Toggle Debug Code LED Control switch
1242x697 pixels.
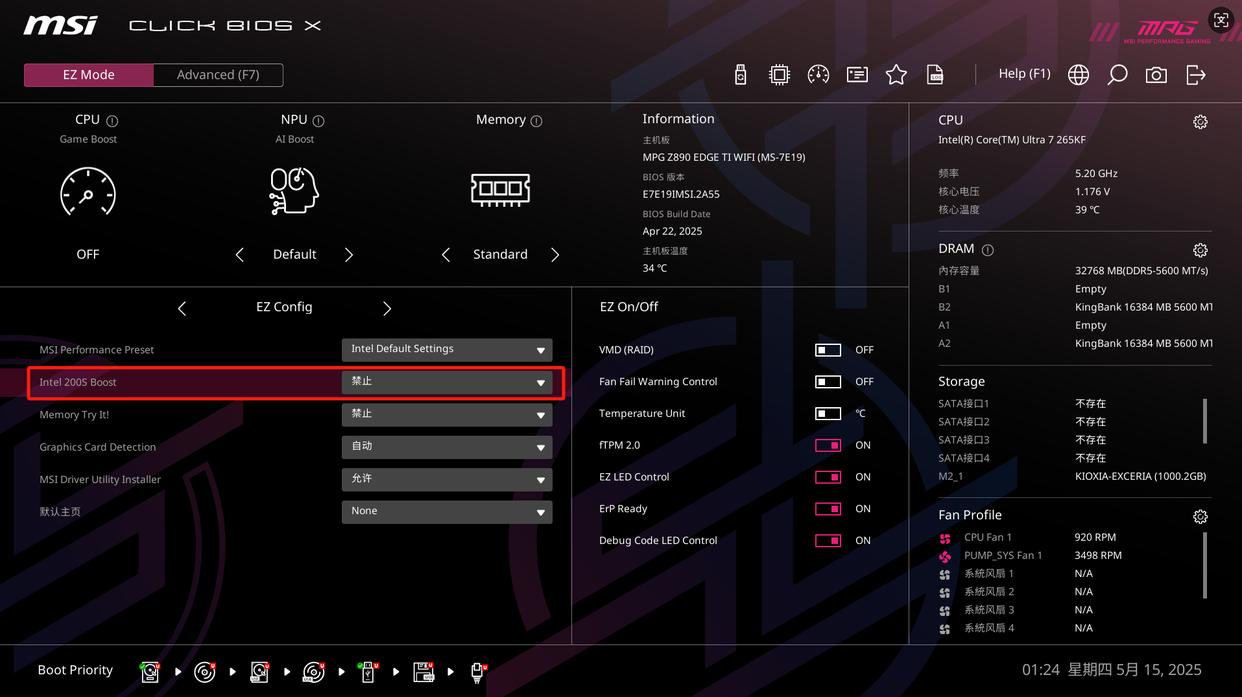[828, 541]
